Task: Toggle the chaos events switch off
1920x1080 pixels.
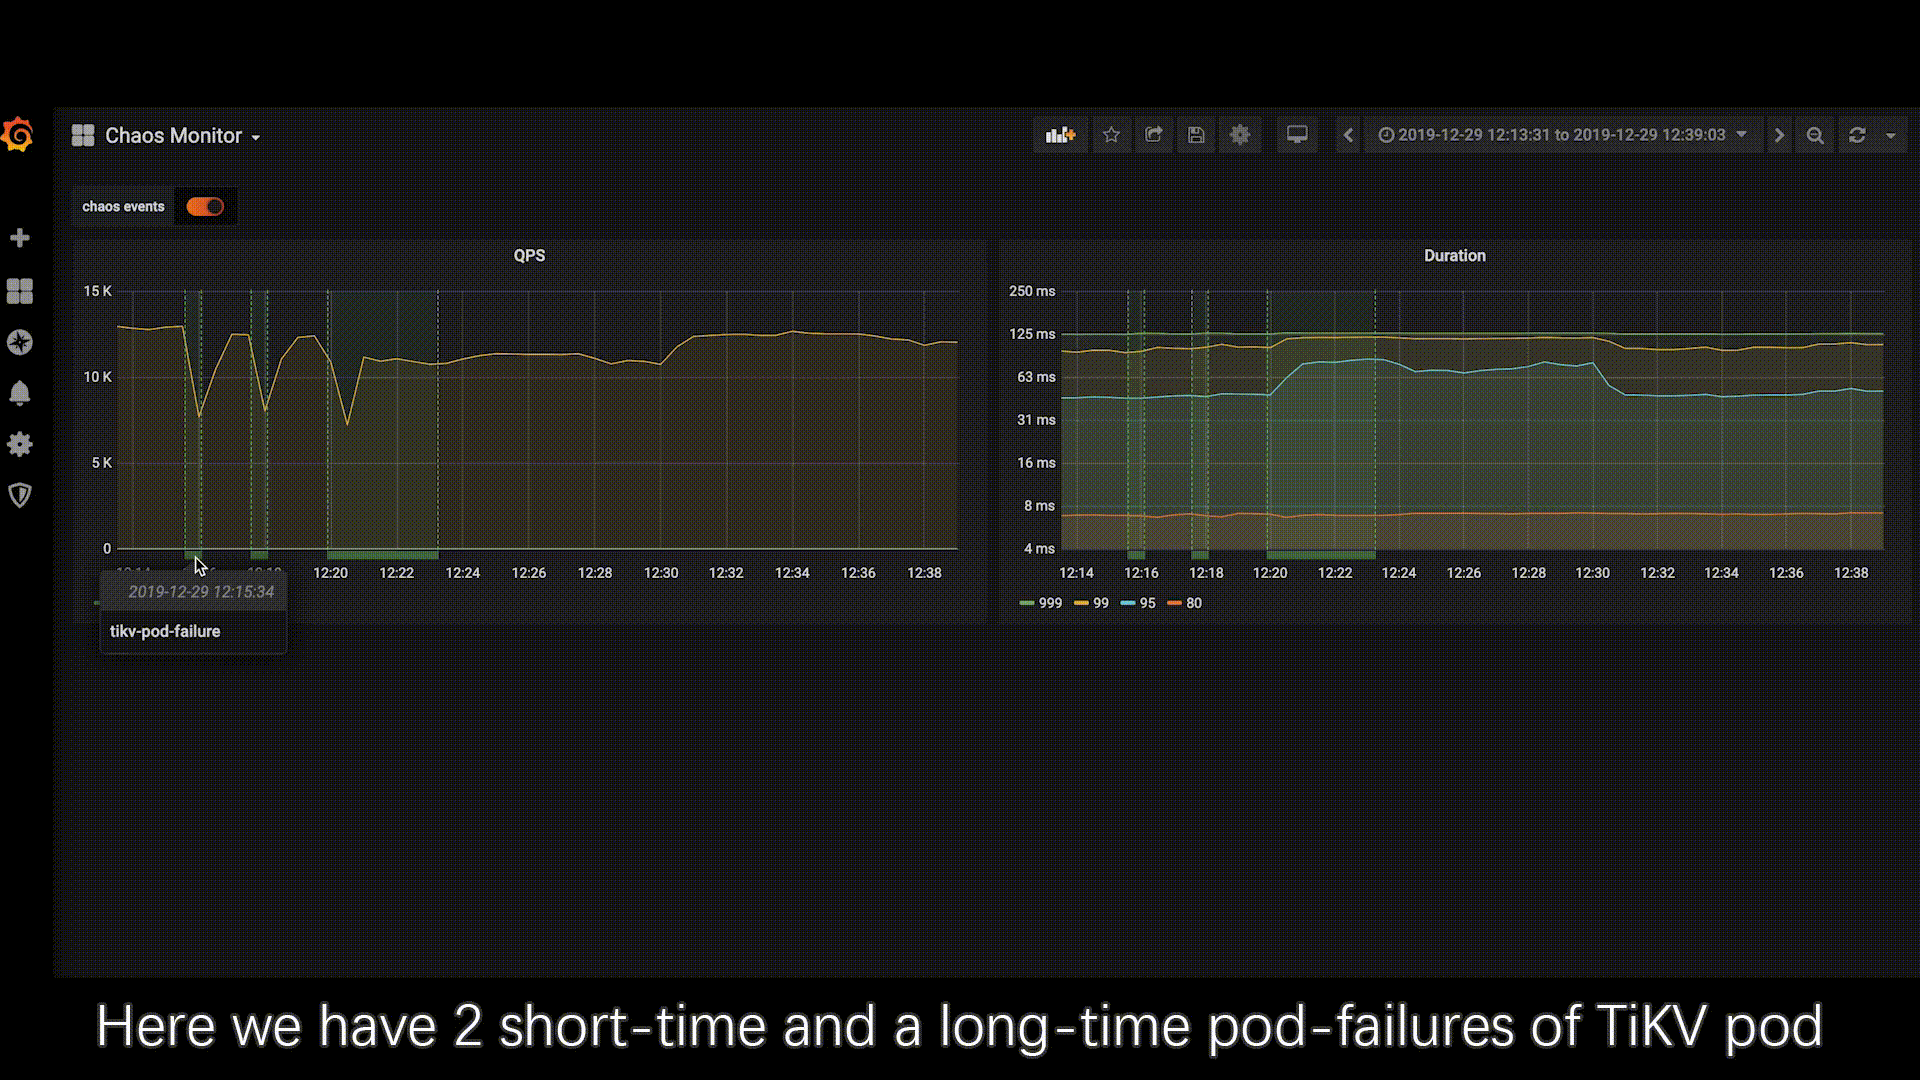Action: 205,207
